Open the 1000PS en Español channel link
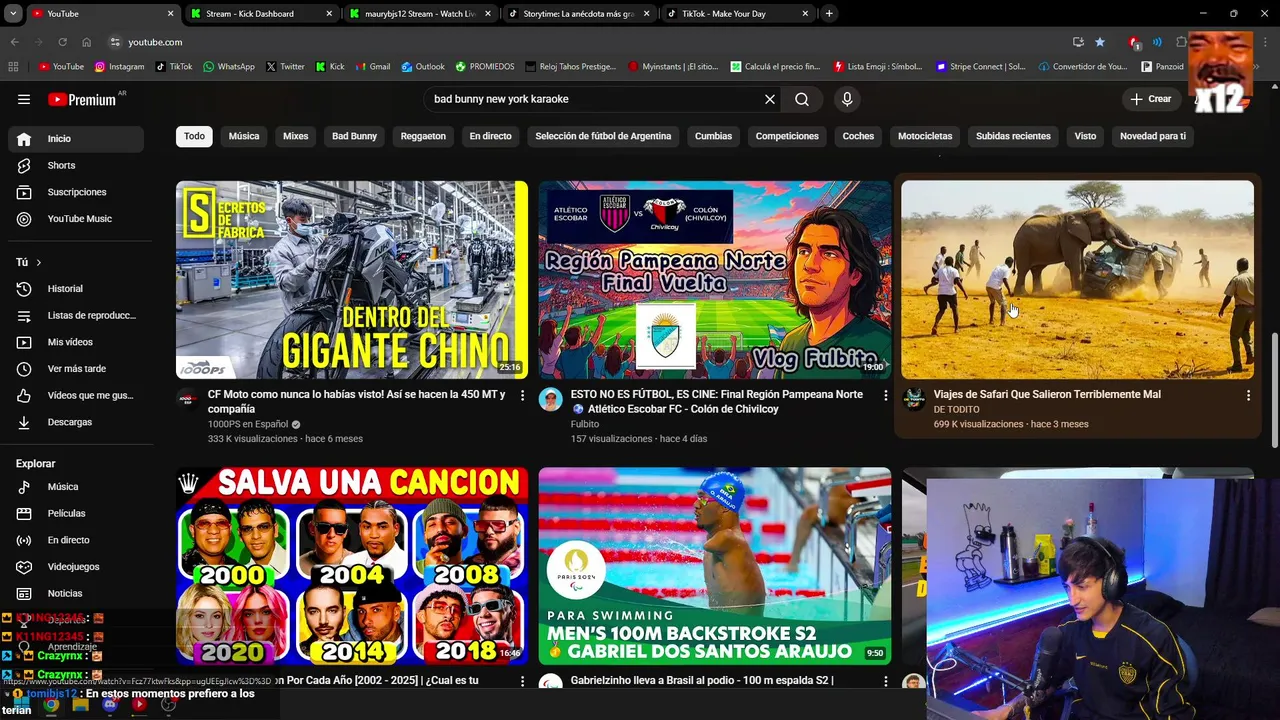The image size is (1280, 720). (248, 424)
